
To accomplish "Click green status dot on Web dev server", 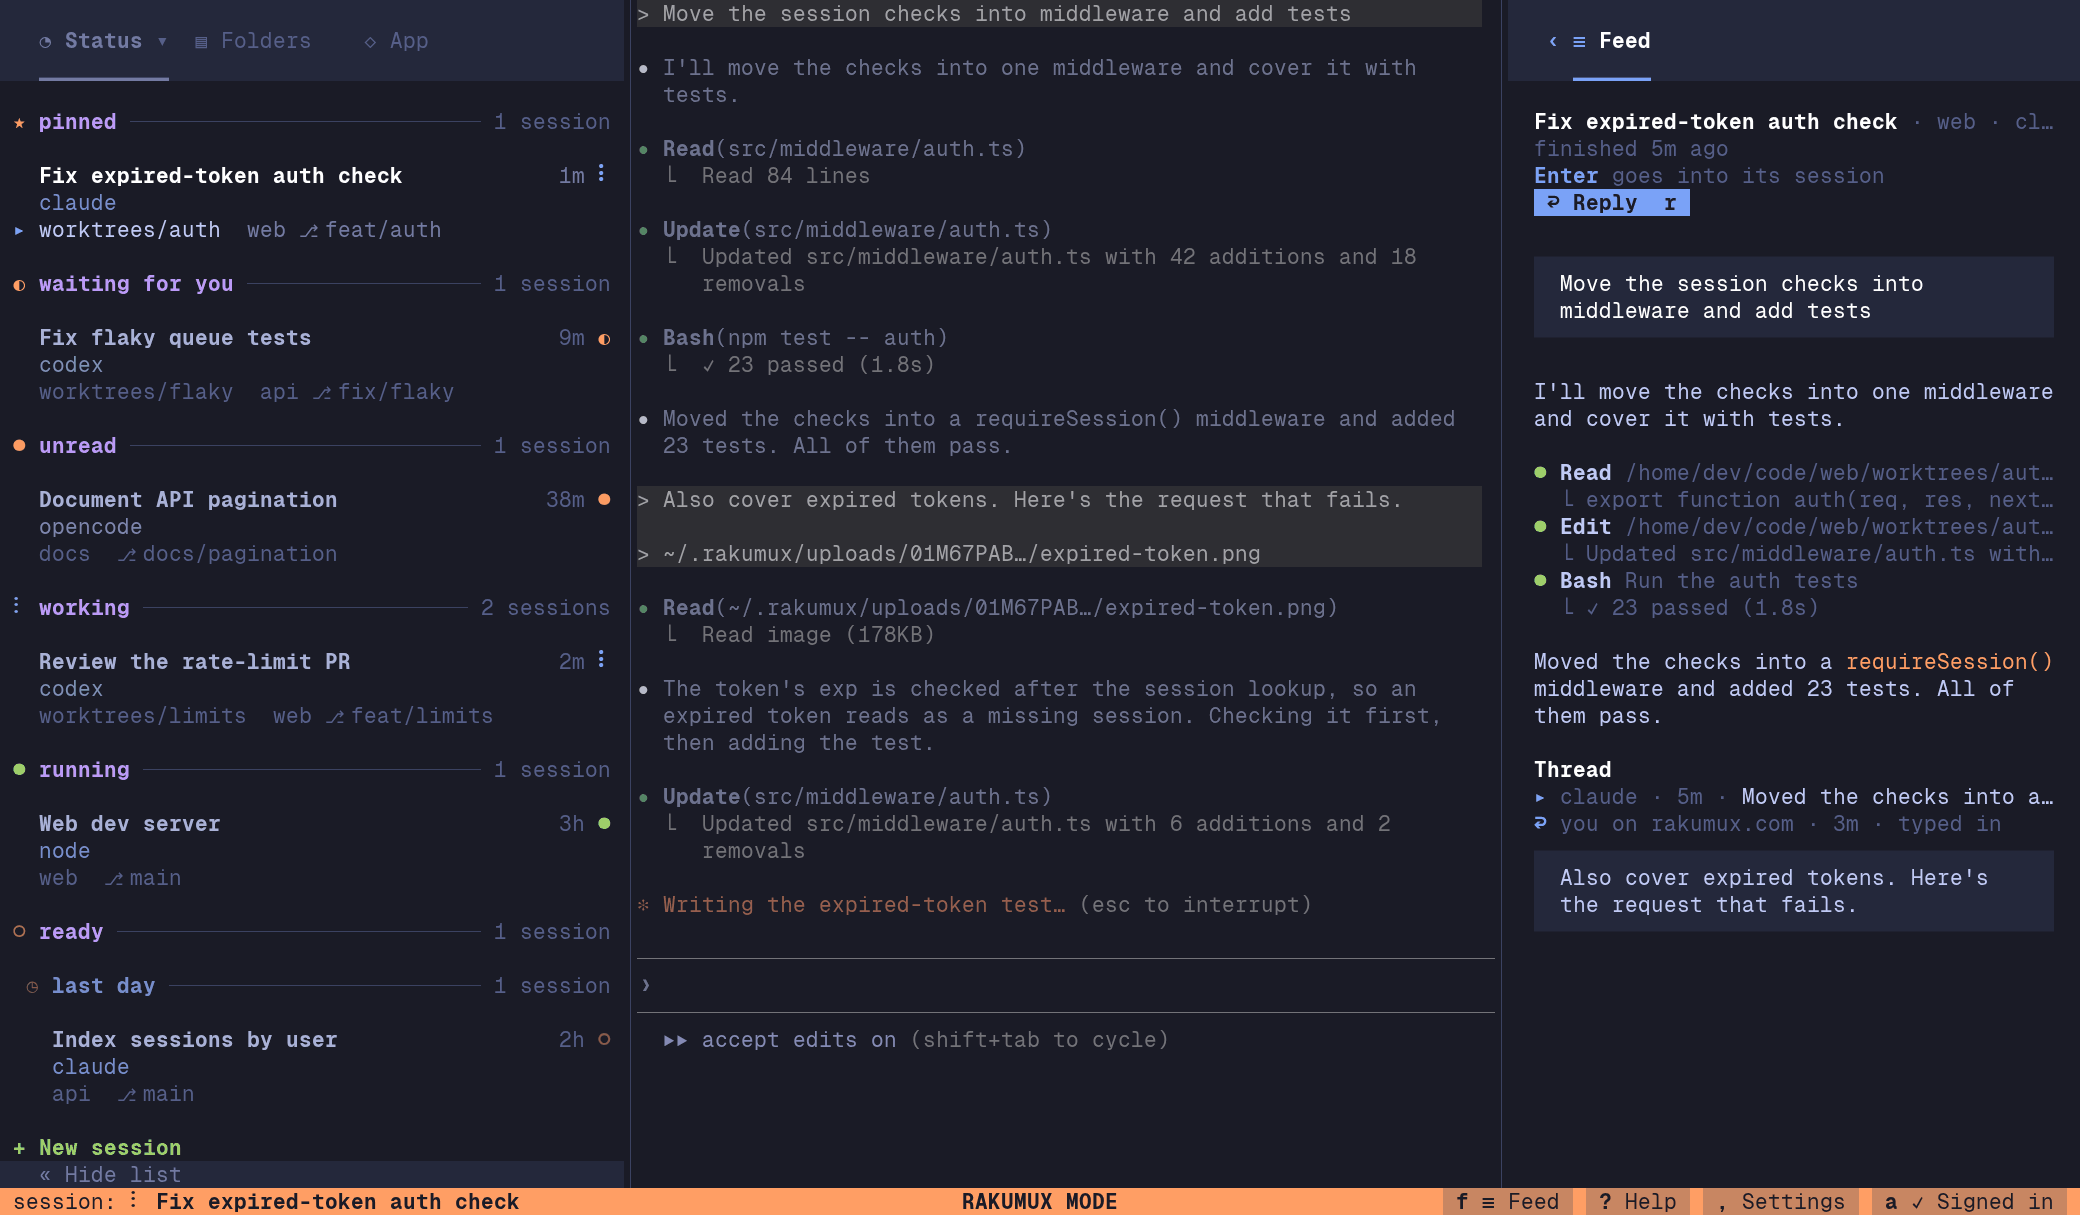I will [604, 824].
